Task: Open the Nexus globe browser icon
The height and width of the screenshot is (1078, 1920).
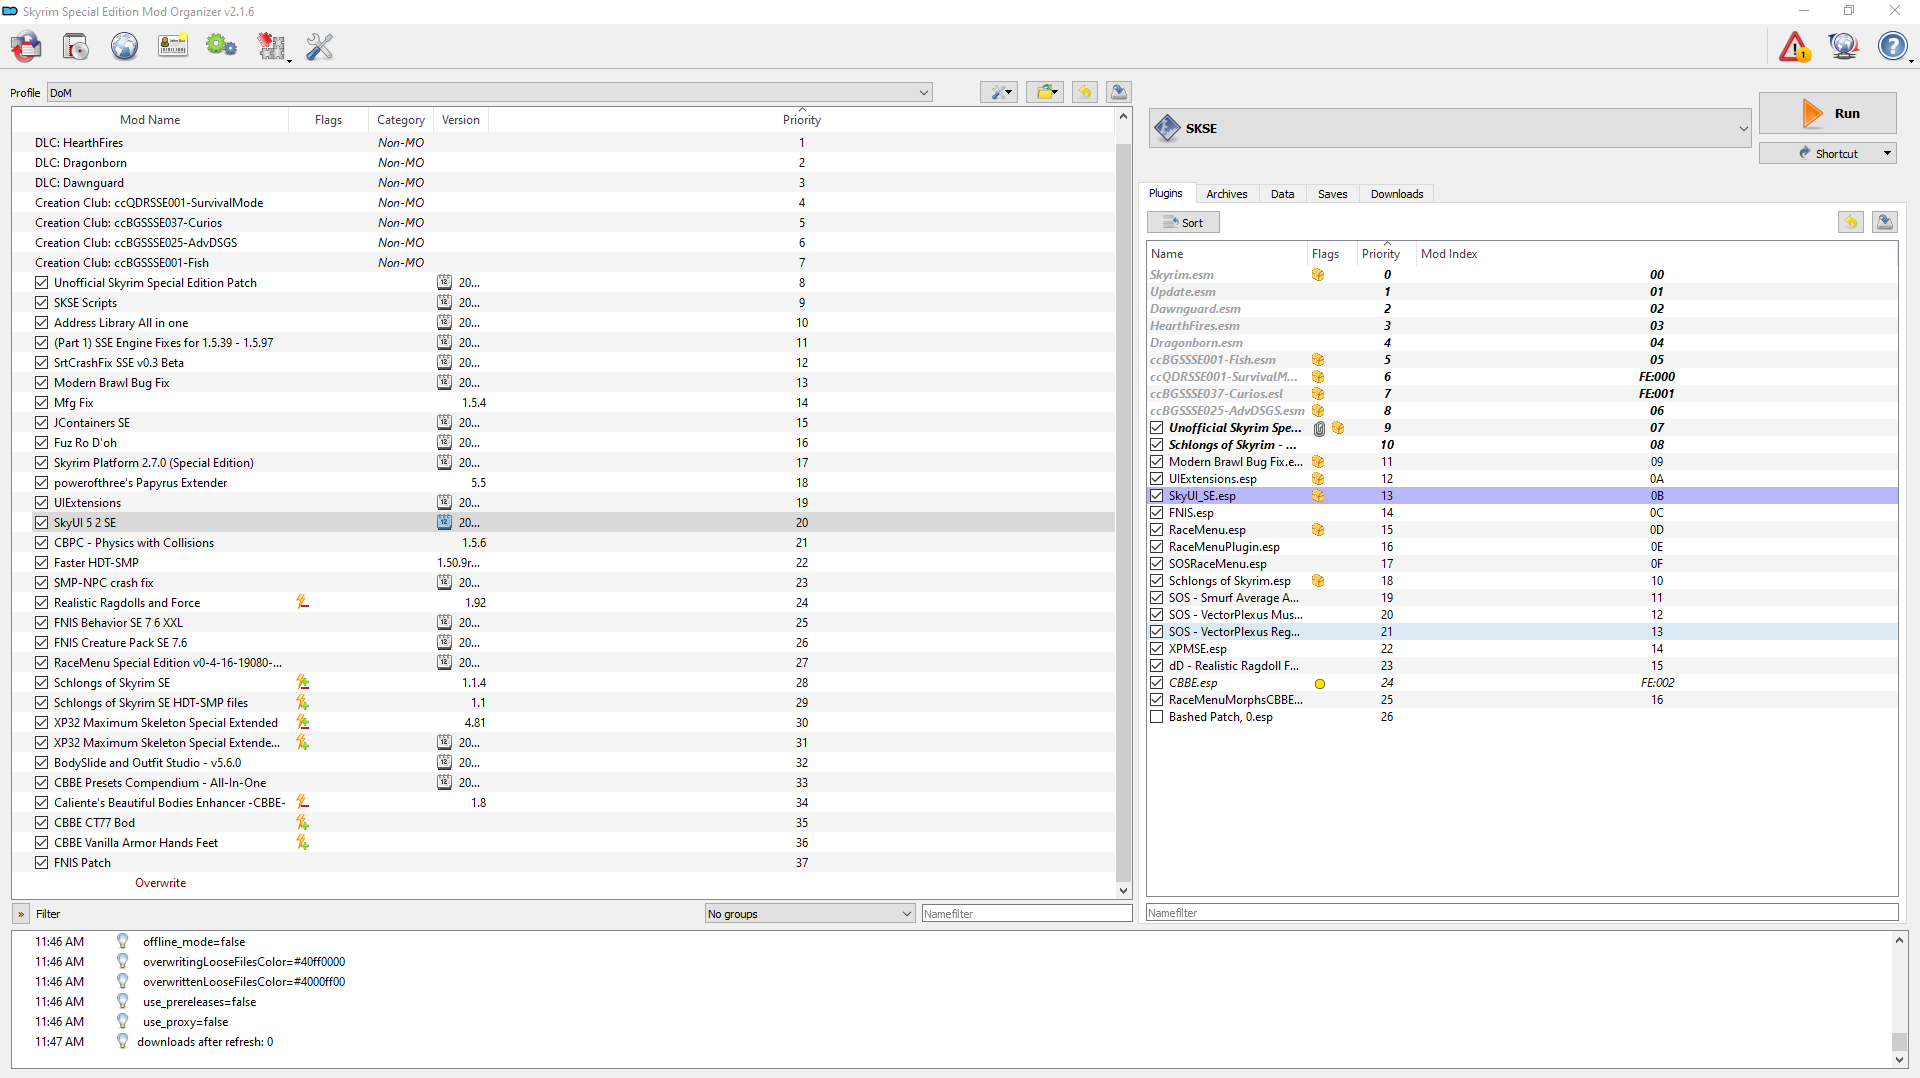Action: click(124, 46)
